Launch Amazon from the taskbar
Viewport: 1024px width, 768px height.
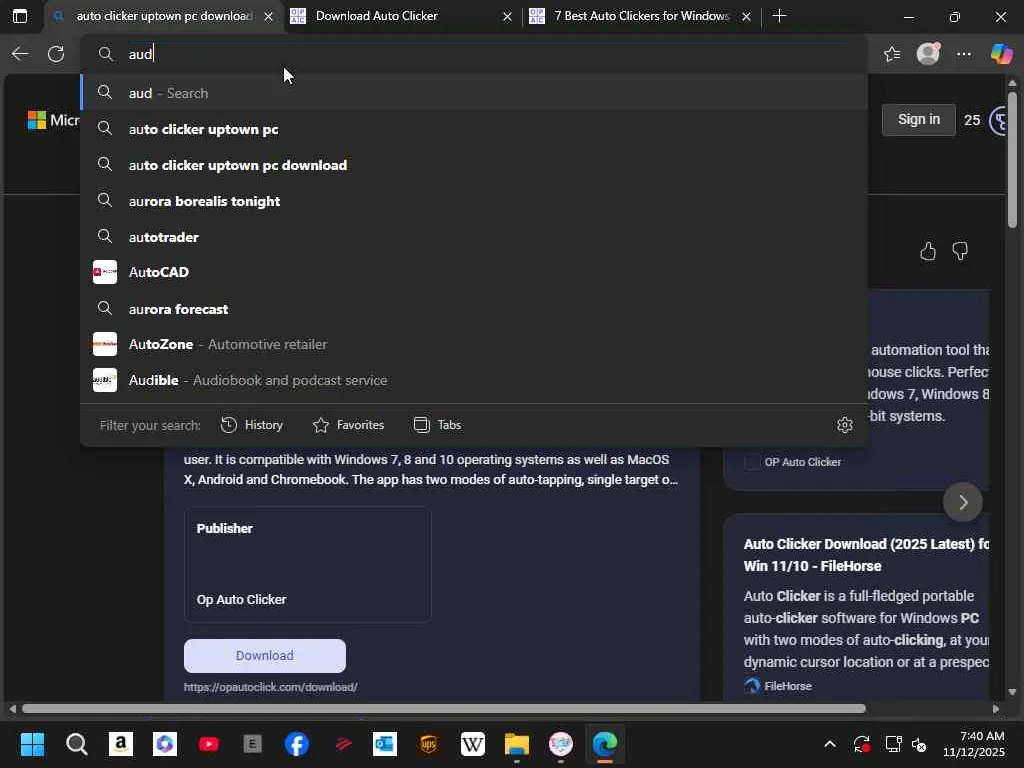pyautogui.click(x=121, y=744)
